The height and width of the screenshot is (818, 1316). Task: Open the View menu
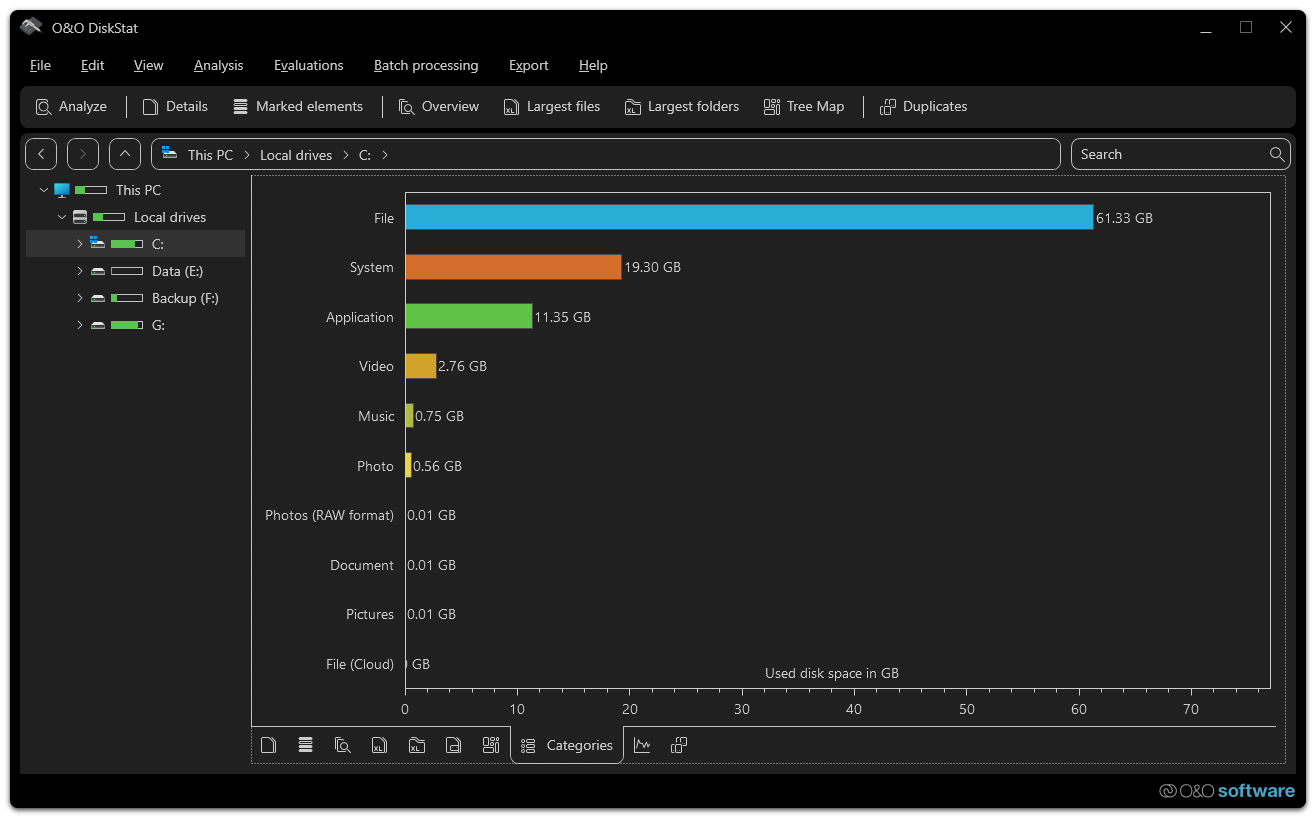point(148,65)
